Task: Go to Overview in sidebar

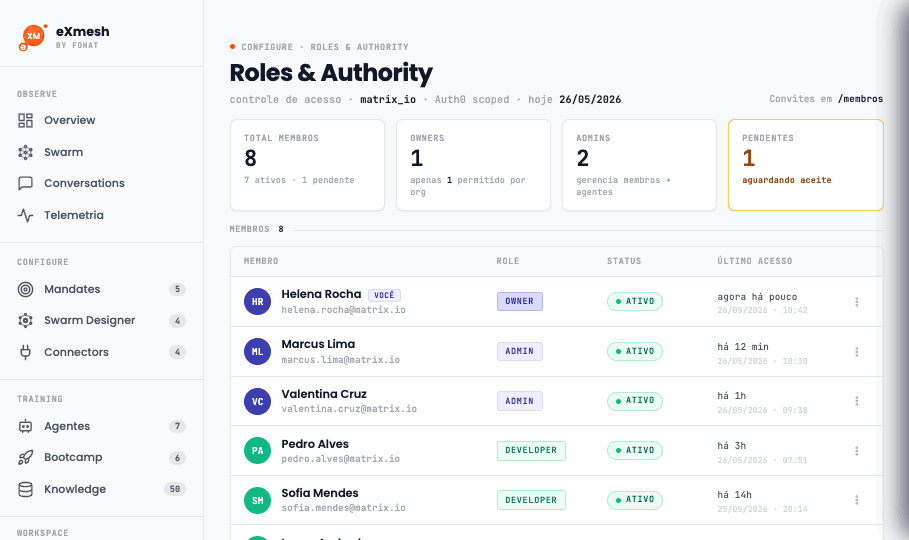Action: (x=70, y=120)
